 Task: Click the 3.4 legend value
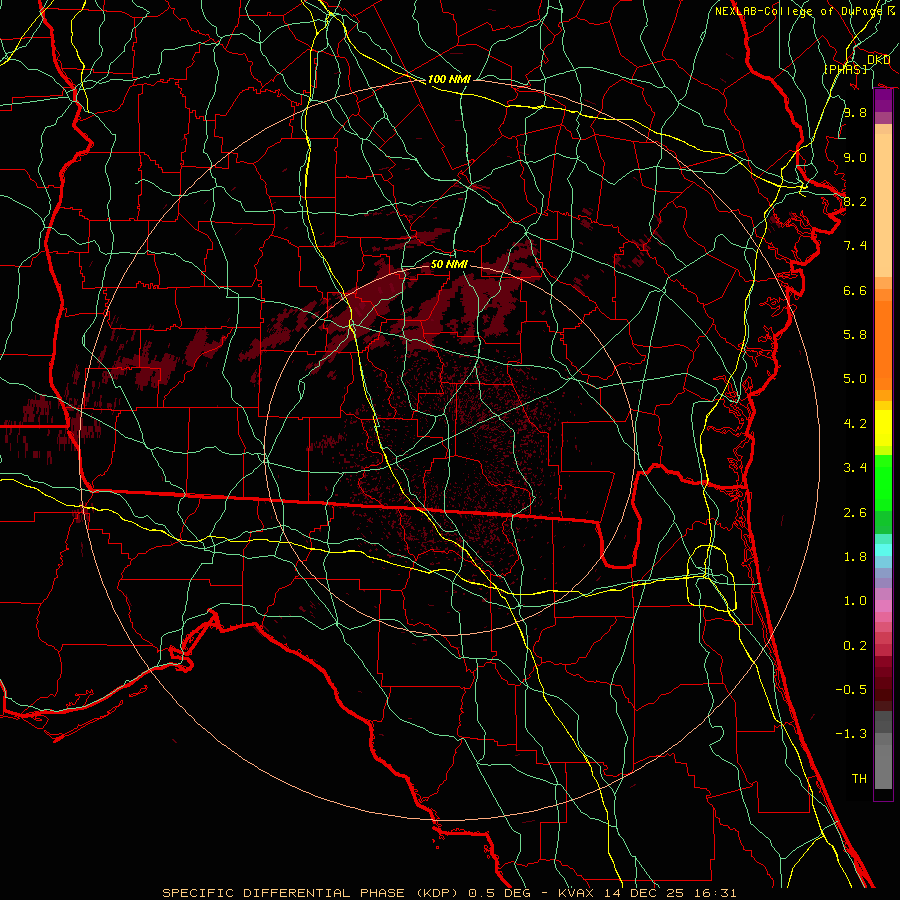855,468
